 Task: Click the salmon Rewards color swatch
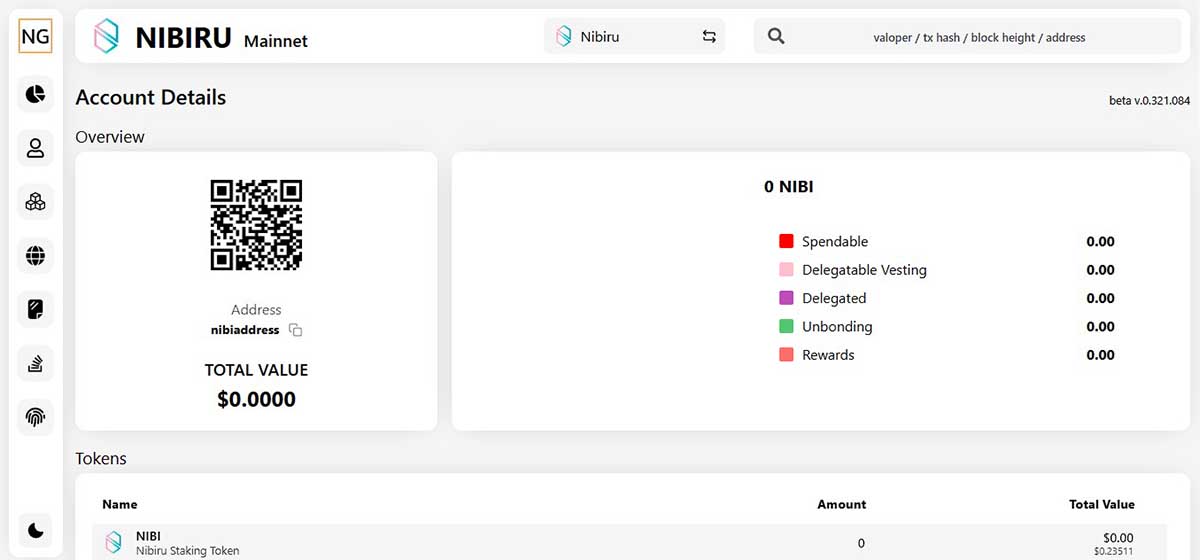pyautogui.click(x=786, y=355)
